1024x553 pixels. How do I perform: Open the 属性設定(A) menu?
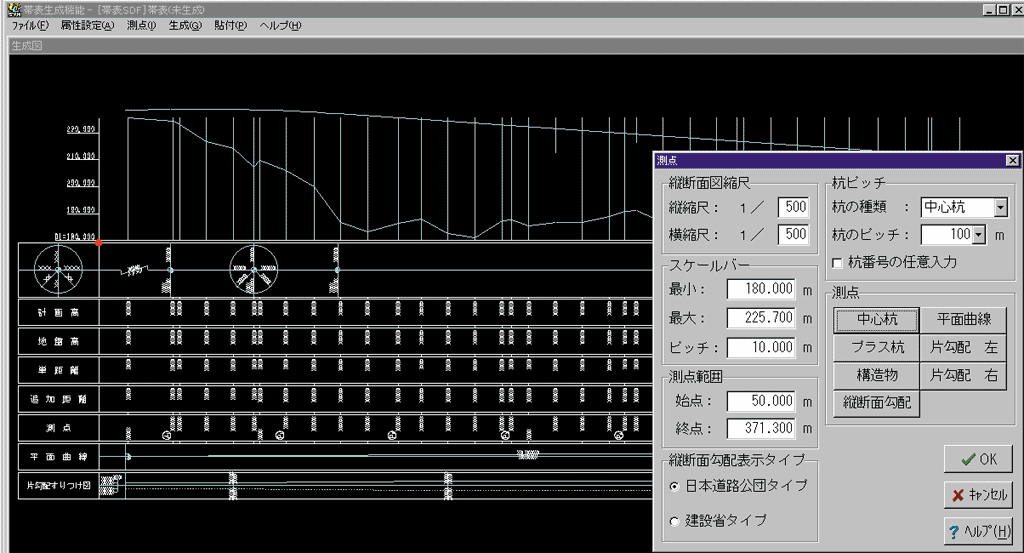pos(87,25)
